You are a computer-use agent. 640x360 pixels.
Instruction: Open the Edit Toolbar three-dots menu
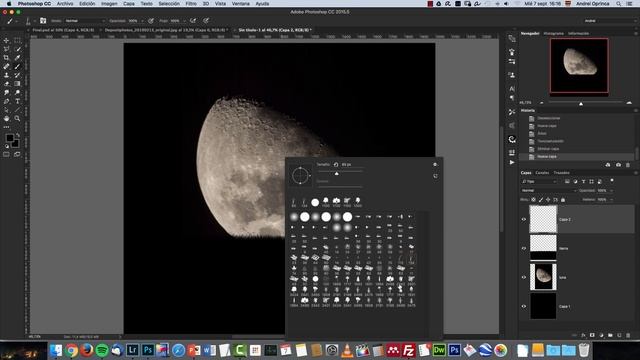(6, 127)
